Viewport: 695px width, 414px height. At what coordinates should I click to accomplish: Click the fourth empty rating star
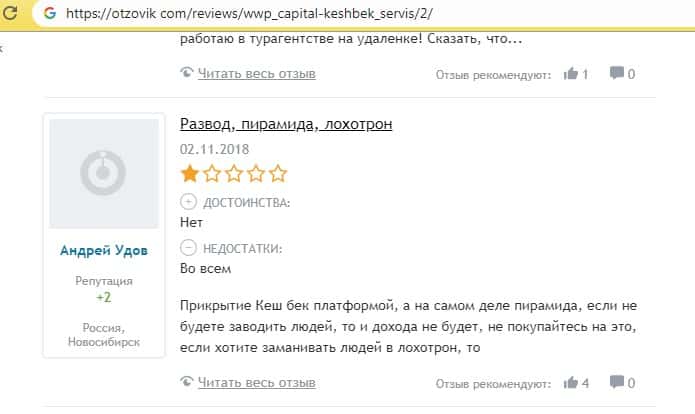coord(256,173)
